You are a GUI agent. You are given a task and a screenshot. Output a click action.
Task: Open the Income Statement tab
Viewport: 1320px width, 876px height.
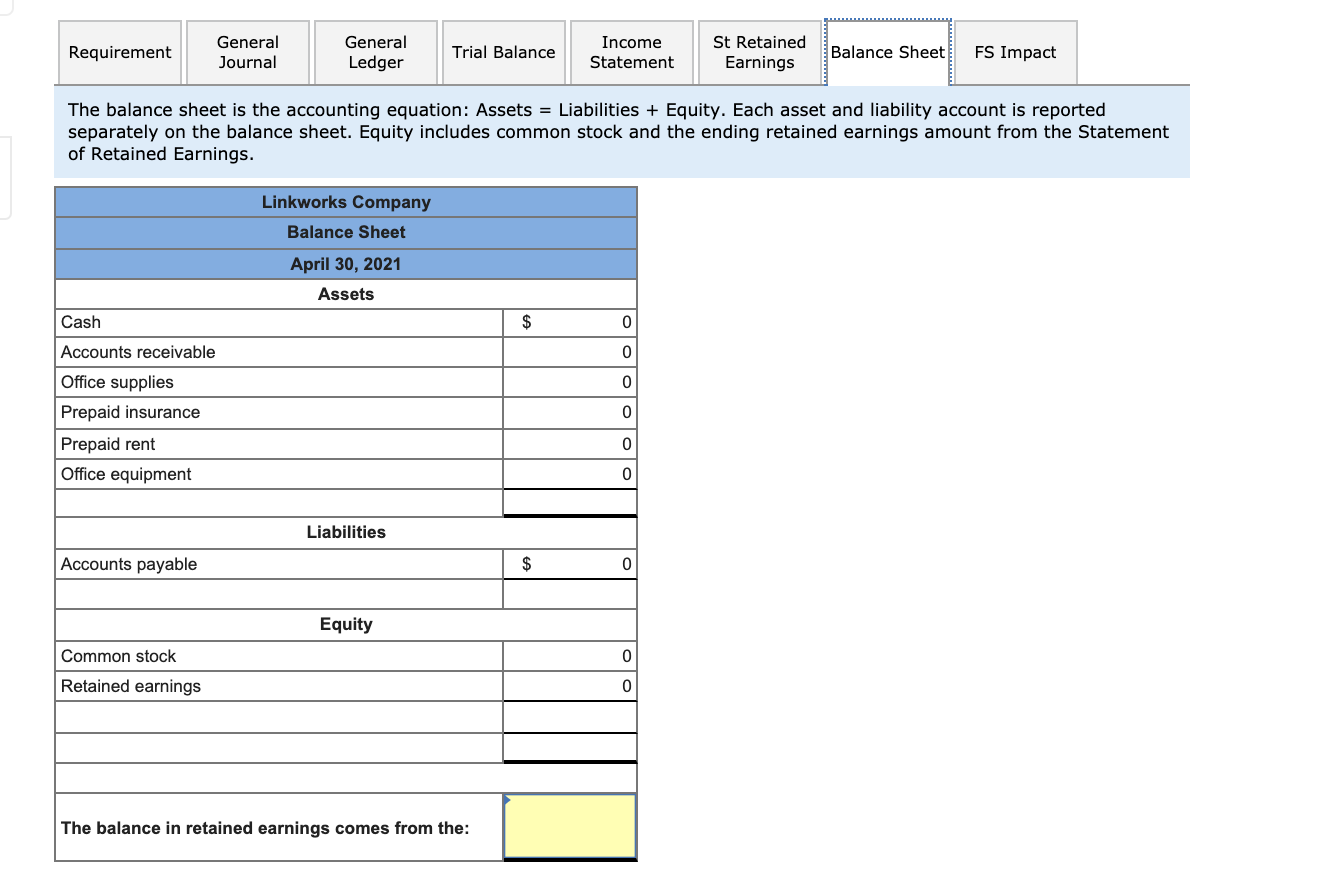coord(631,52)
